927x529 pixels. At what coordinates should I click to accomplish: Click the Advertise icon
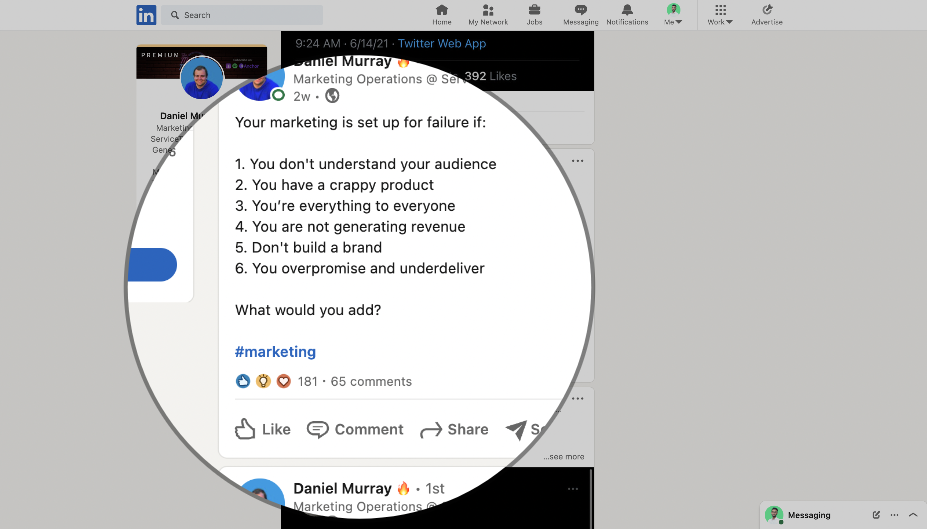[767, 11]
